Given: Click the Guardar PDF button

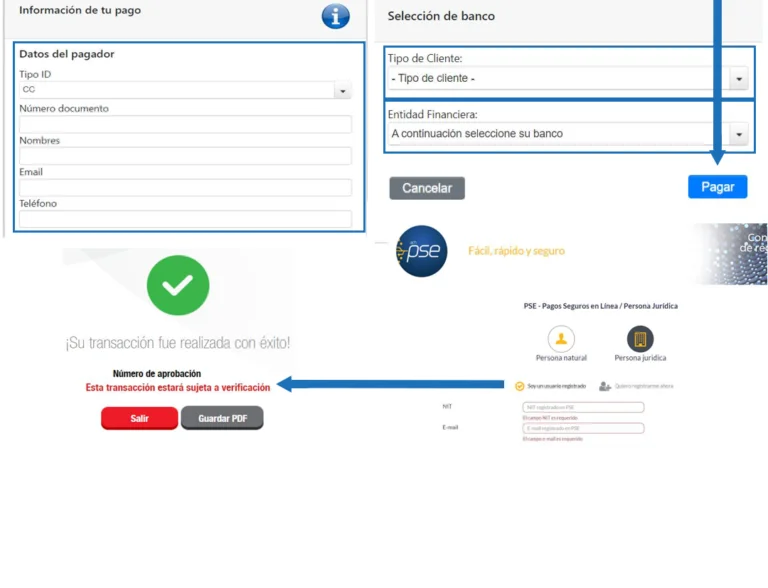Looking at the screenshot, I should (222, 418).
